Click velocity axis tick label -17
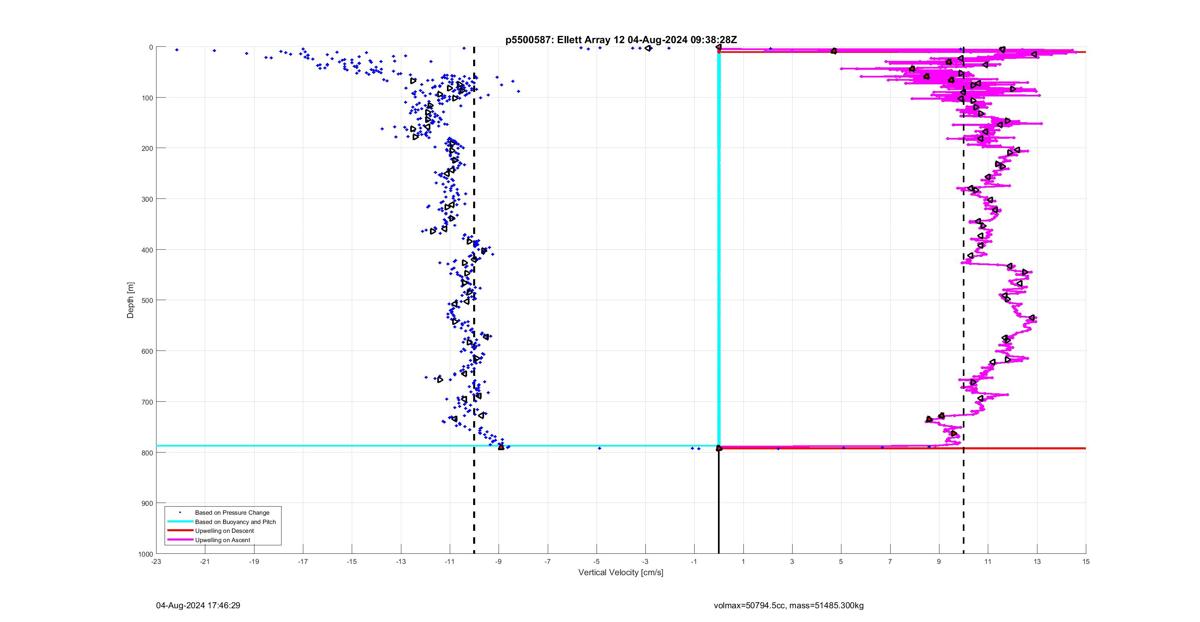Image resolution: width=1200 pixels, height=622 pixels. pos(303,562)
